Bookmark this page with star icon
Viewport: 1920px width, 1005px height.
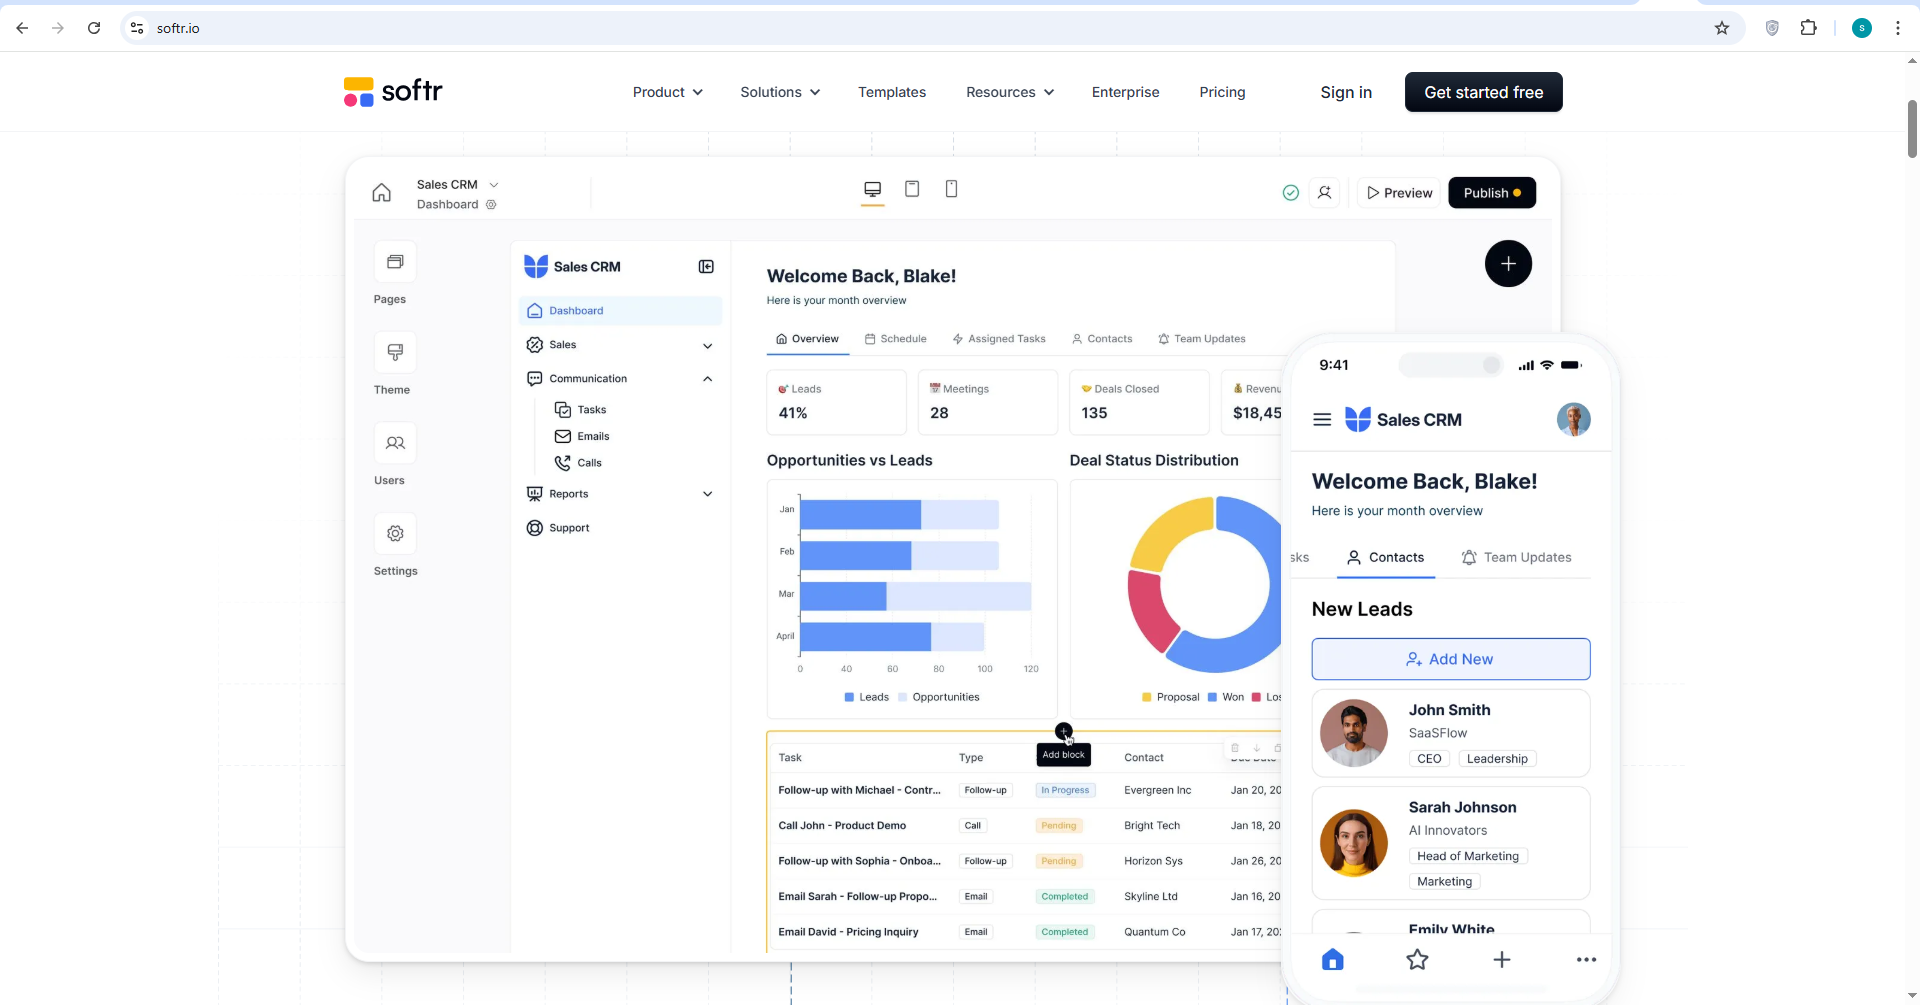tap(1722, 28)
